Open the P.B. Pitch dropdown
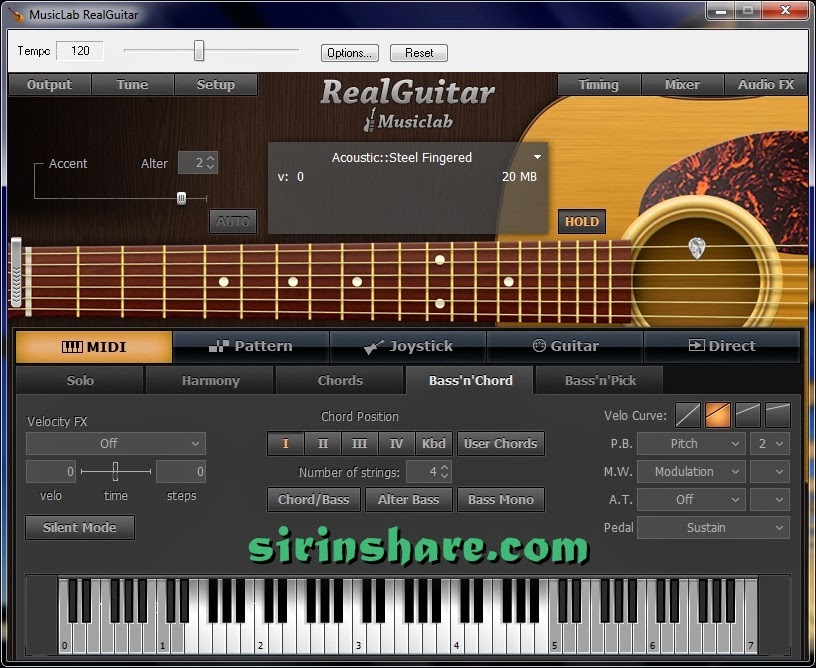 (x=691, y=444)
